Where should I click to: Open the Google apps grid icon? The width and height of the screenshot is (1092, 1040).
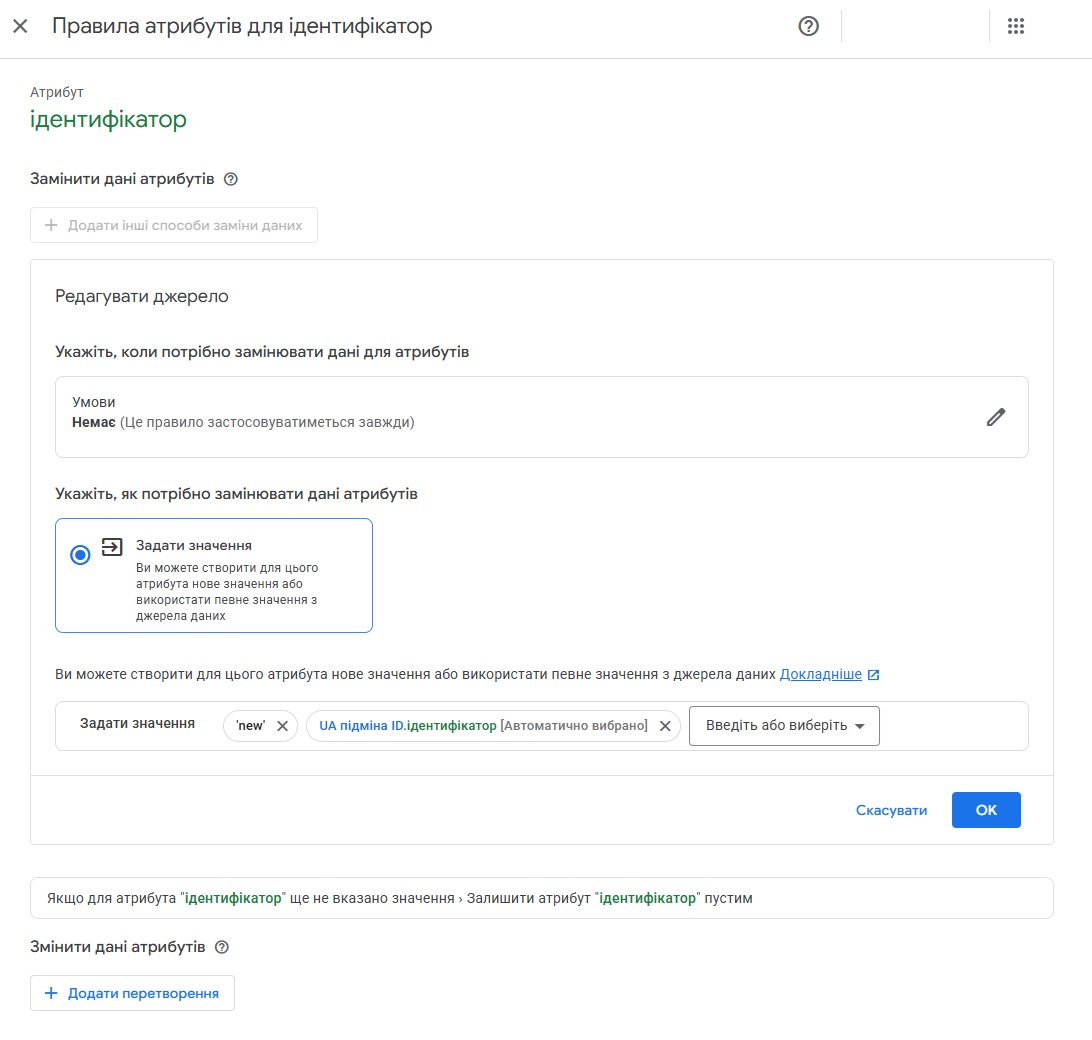(1016, 27)
